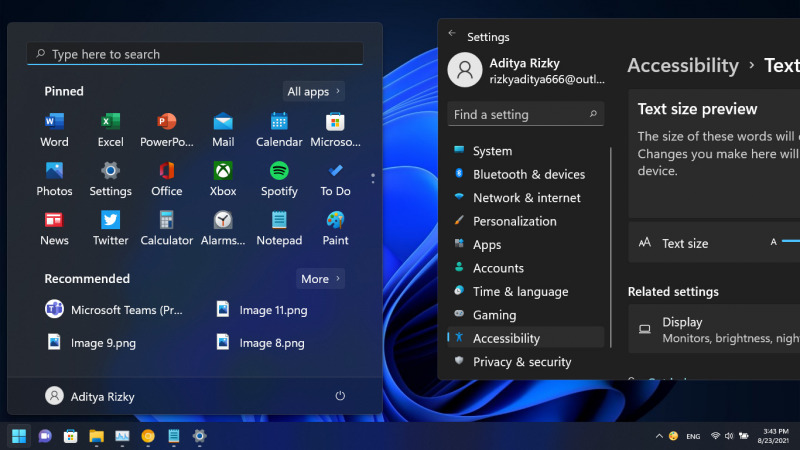This screenshot has width=800, height=450.
Task: Open PowerPoint pinned app
Action: click(166, 130)
